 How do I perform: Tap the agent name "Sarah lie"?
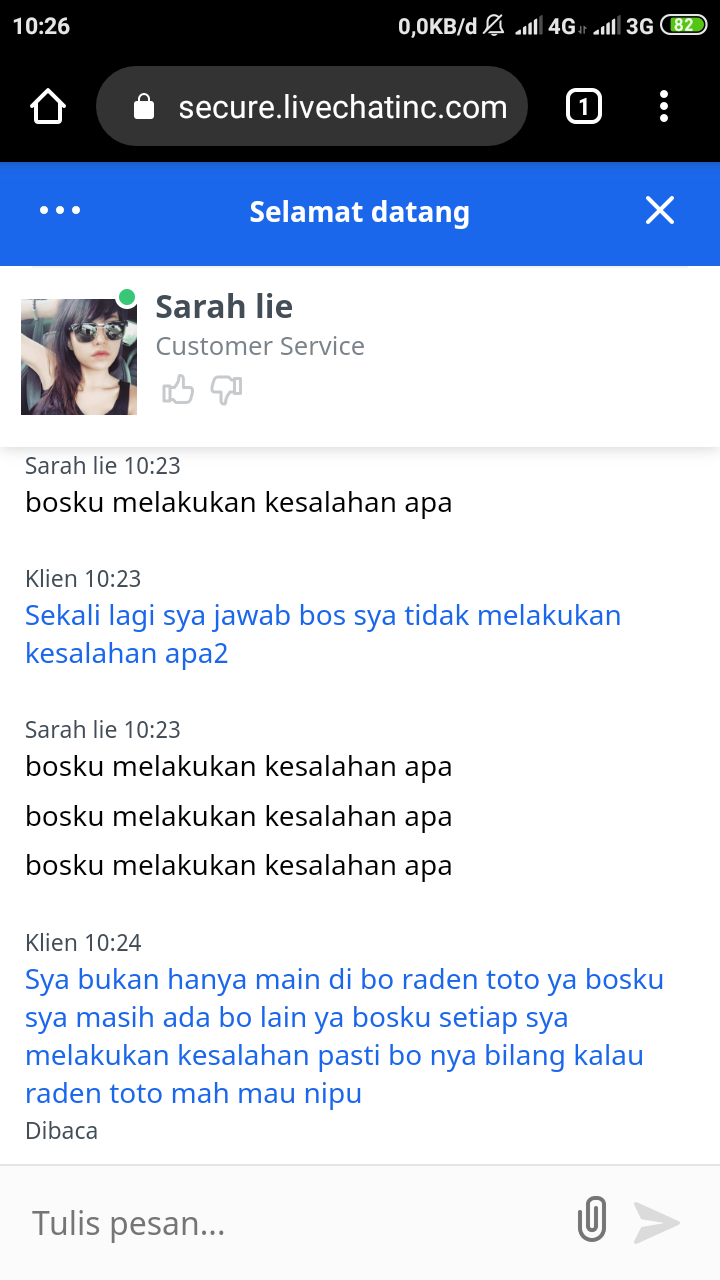[x=224, y=307]
